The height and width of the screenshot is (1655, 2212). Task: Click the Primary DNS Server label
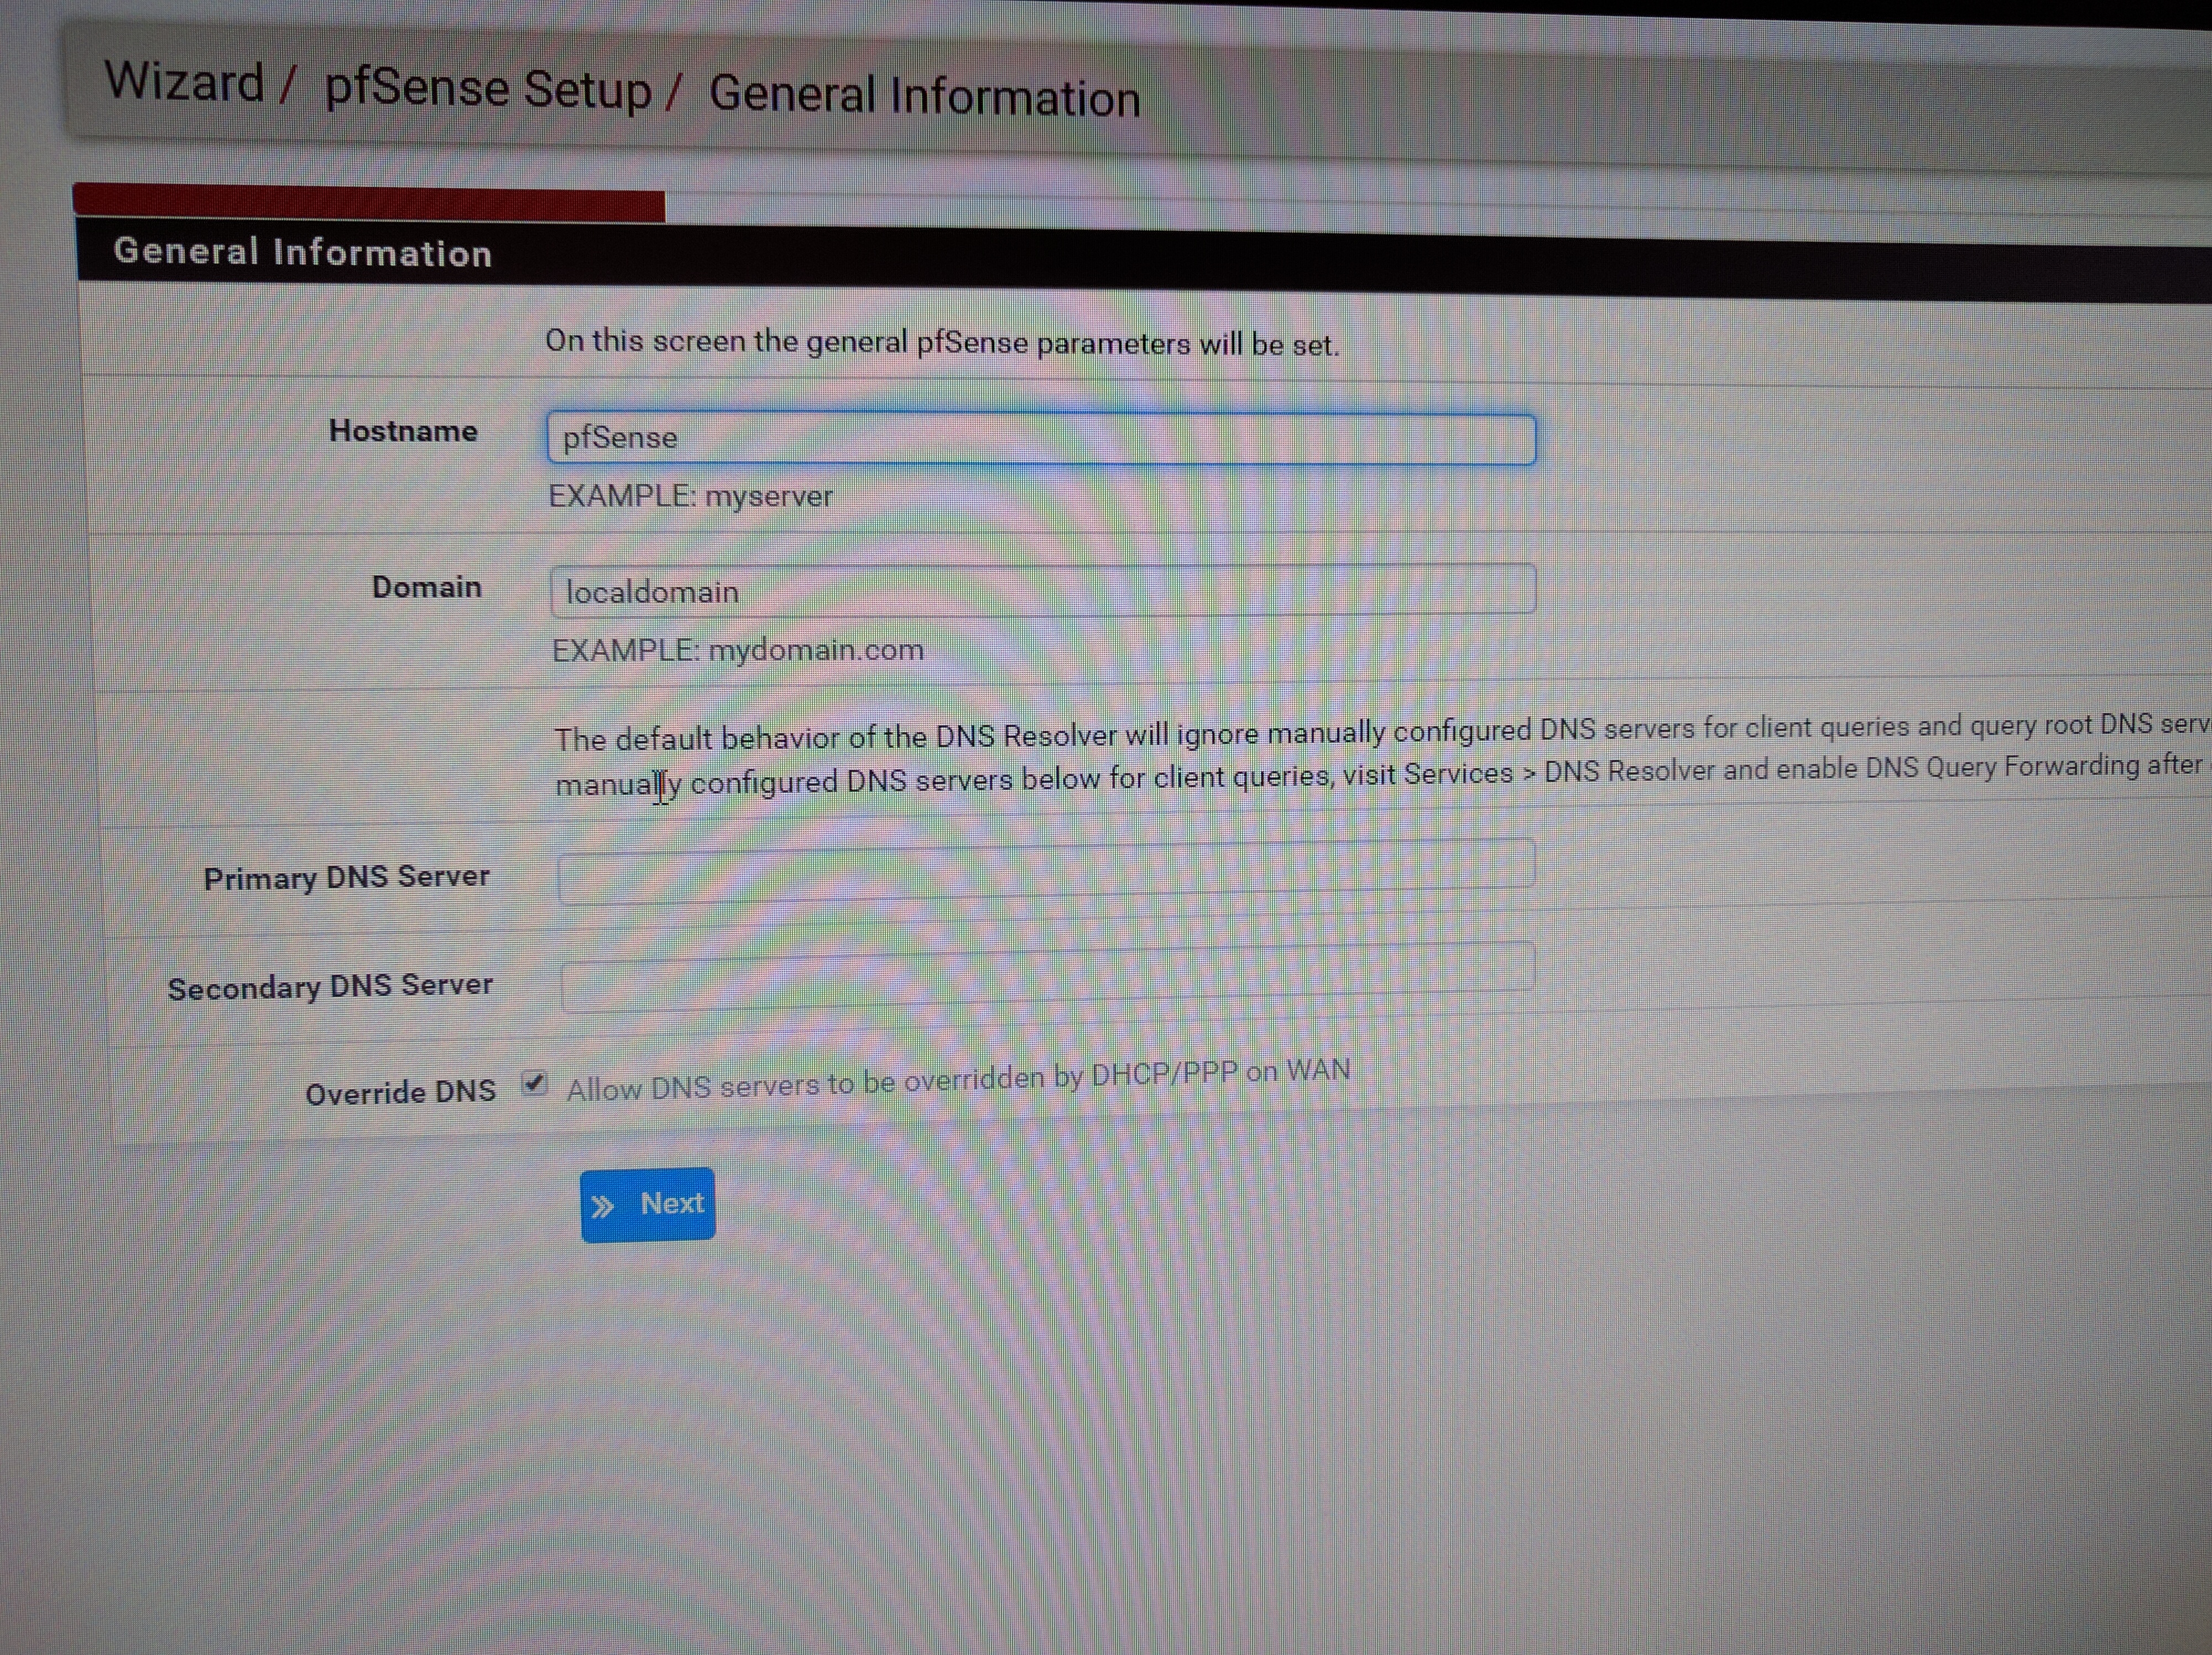point(347,877)
